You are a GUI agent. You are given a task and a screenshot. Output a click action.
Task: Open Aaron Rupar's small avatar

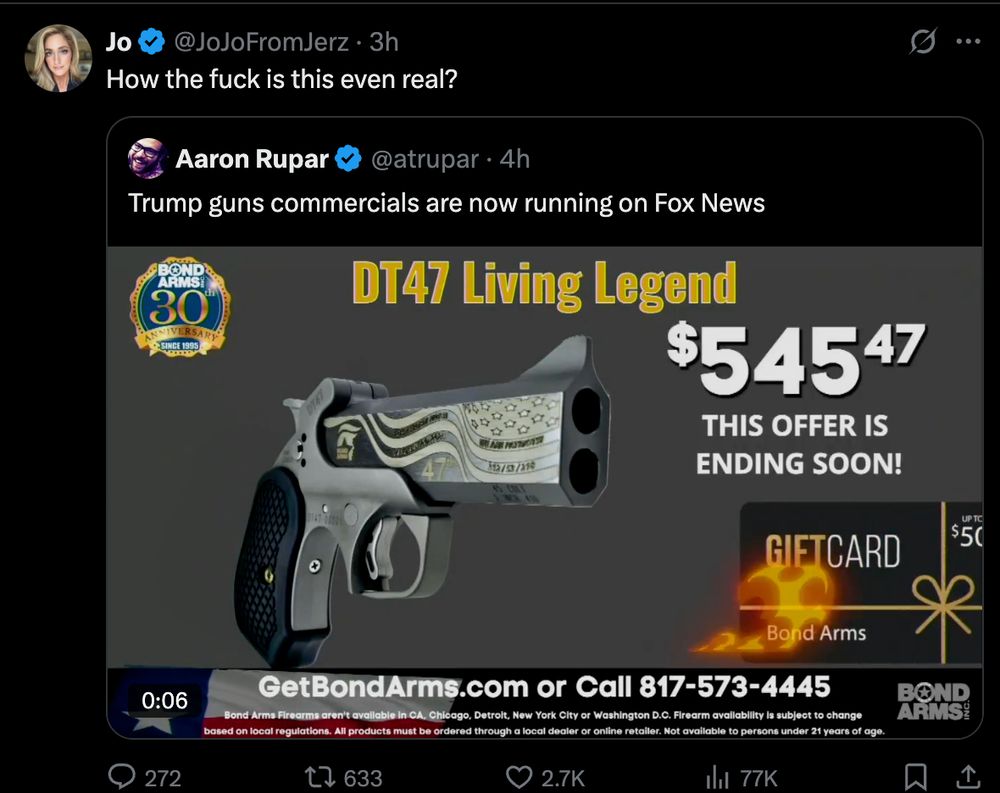tap(147, 158)
